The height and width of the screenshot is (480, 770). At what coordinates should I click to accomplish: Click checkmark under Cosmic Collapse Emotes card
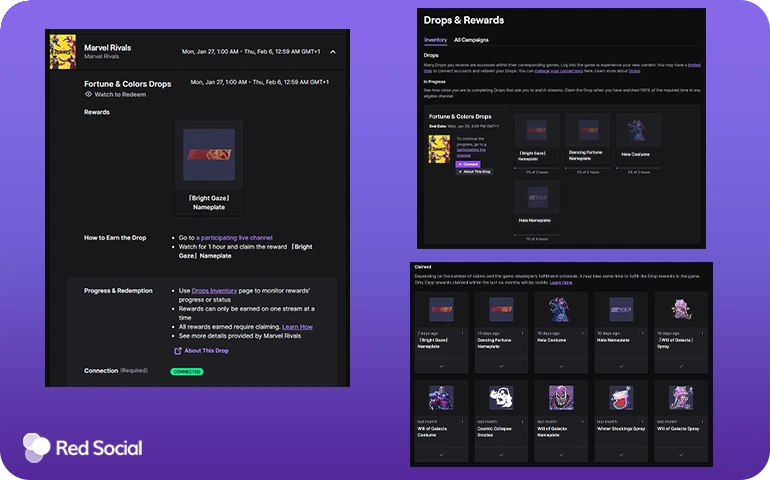pos(501,454)
